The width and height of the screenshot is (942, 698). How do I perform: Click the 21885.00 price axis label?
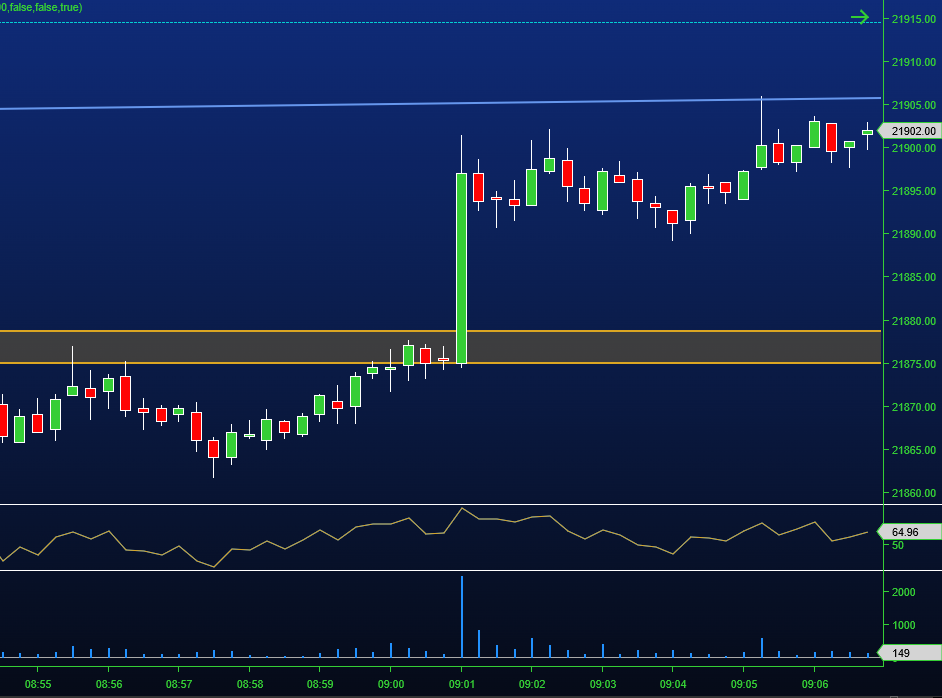point(914,278)
